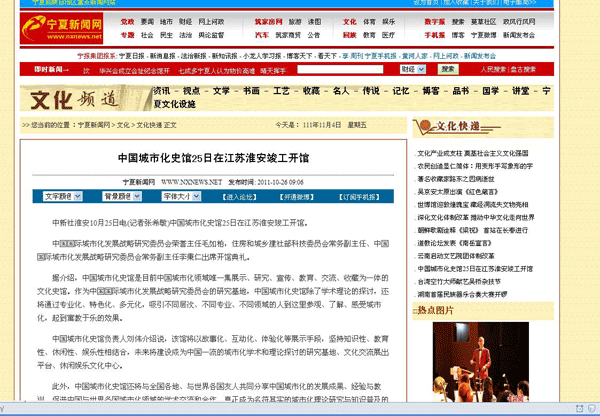The height and width of the screenshot is (416, 600).
Task: Go to the 书画 culture channel tab
Action: coord(251,91)
